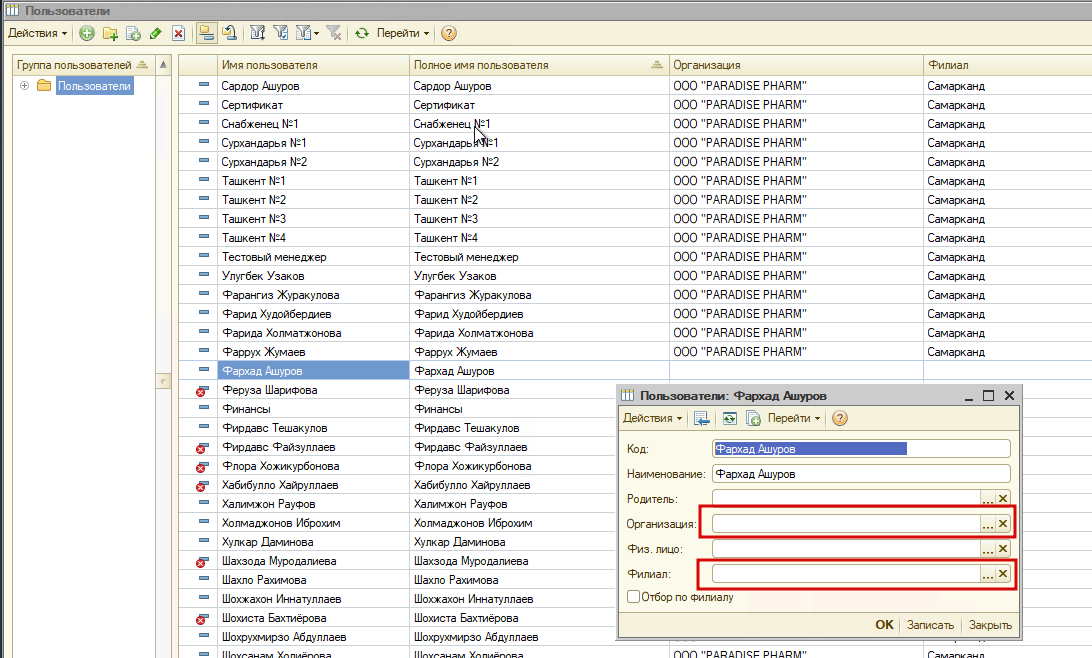Image resolution: width=1092 pixels, height=658 pixels.
Task: Click the Имя пользователя column header
Action: point(313,65)
